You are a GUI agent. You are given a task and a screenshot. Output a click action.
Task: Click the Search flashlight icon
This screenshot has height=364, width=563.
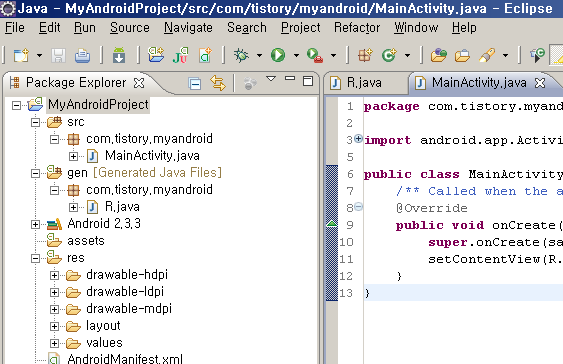[487, 55]
